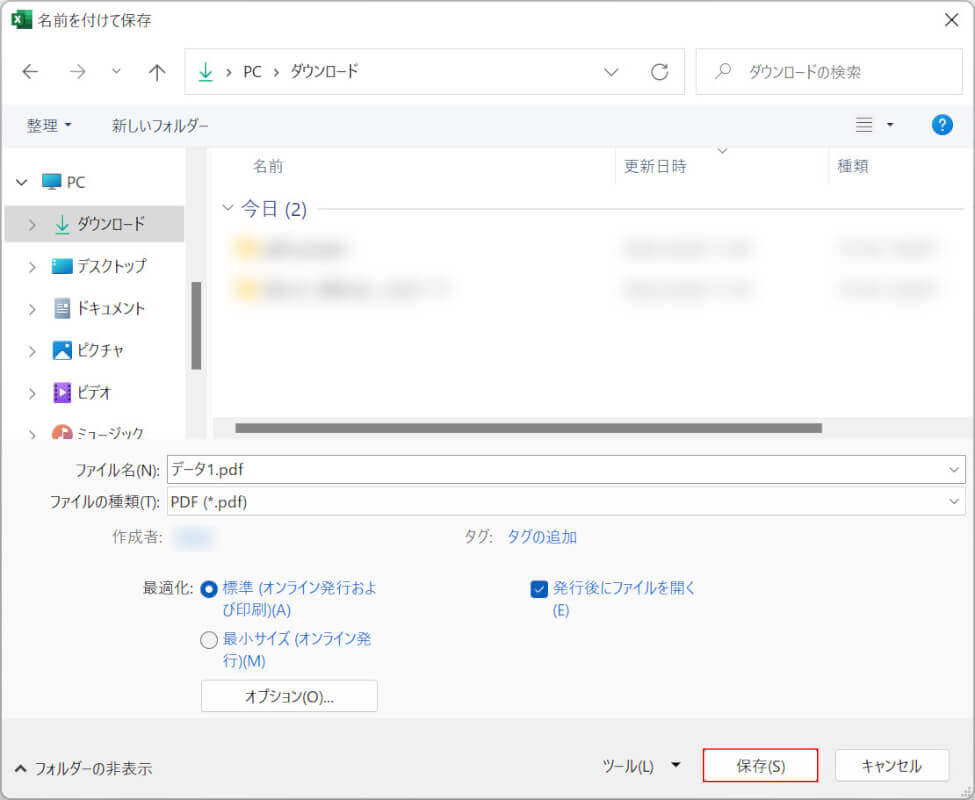Click the horizontal scrollbar in file list
The height and width of the screenshot is (800, 975).
[528, 427]
